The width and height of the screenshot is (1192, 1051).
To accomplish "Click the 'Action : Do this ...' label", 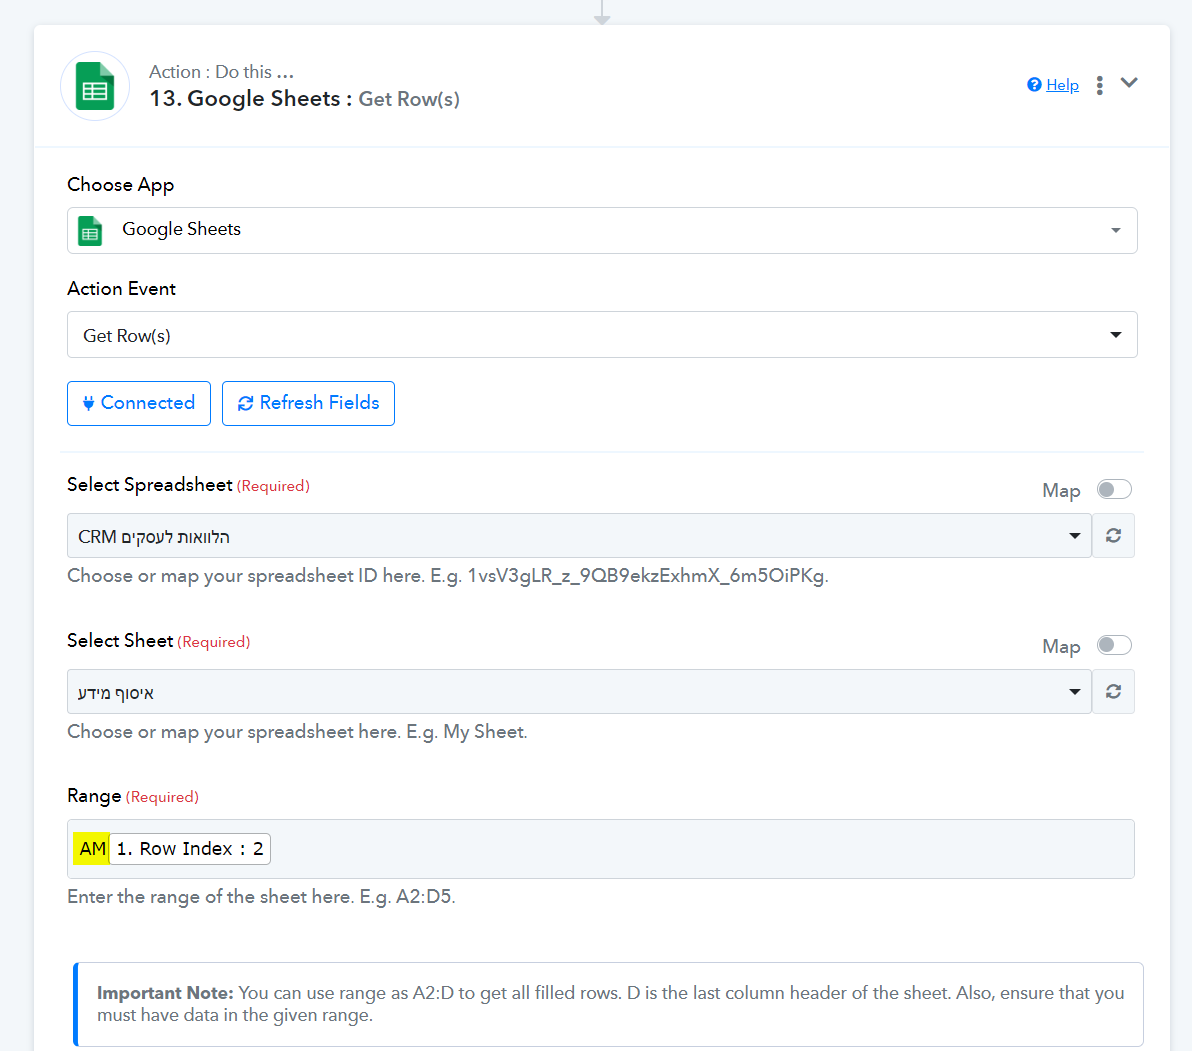I will pyautogui.click(x=221, y=71).
